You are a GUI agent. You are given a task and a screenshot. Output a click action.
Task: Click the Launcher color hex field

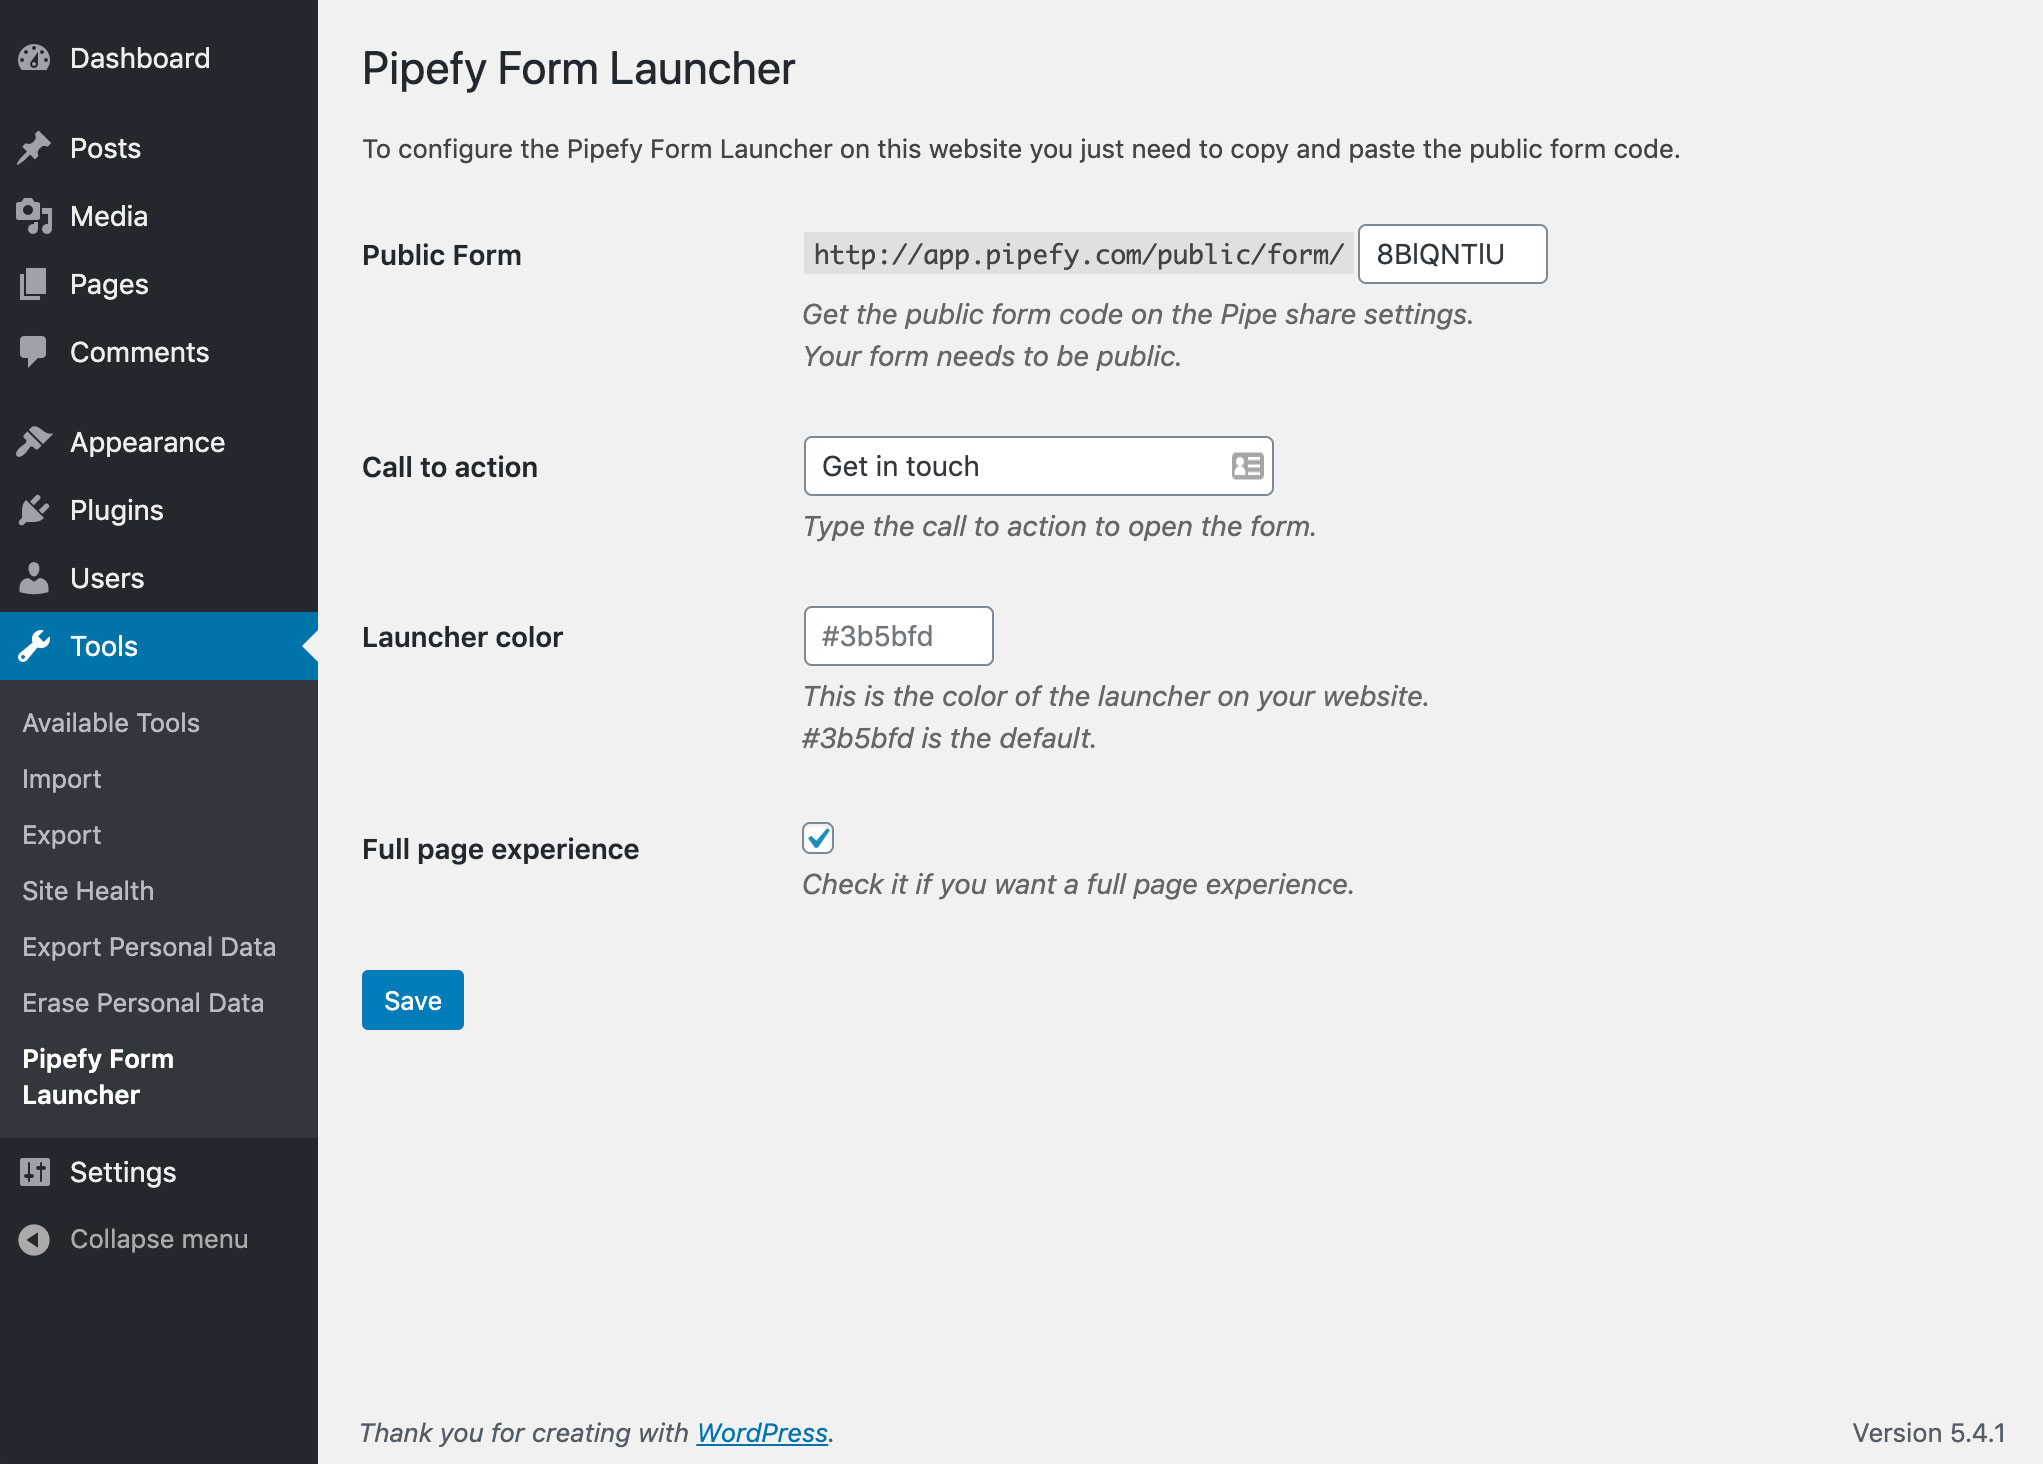tap(898, 636)
